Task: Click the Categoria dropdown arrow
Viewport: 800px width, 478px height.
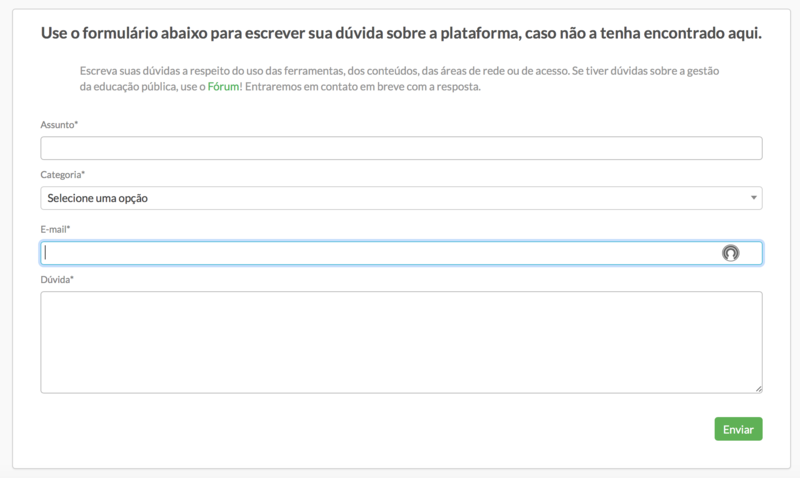Action: (753, 198)
